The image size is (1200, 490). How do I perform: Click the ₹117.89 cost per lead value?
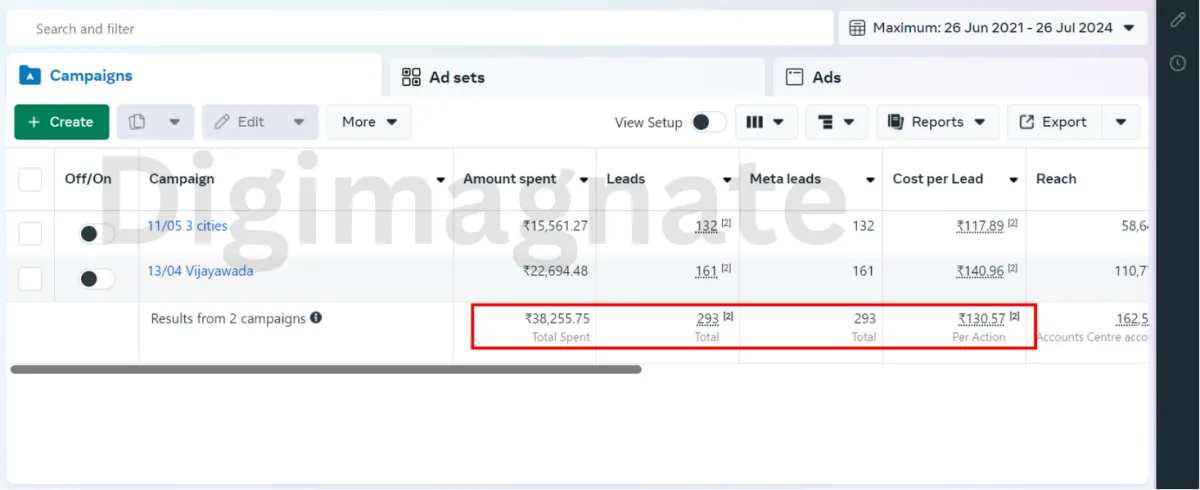pos(980,226)
